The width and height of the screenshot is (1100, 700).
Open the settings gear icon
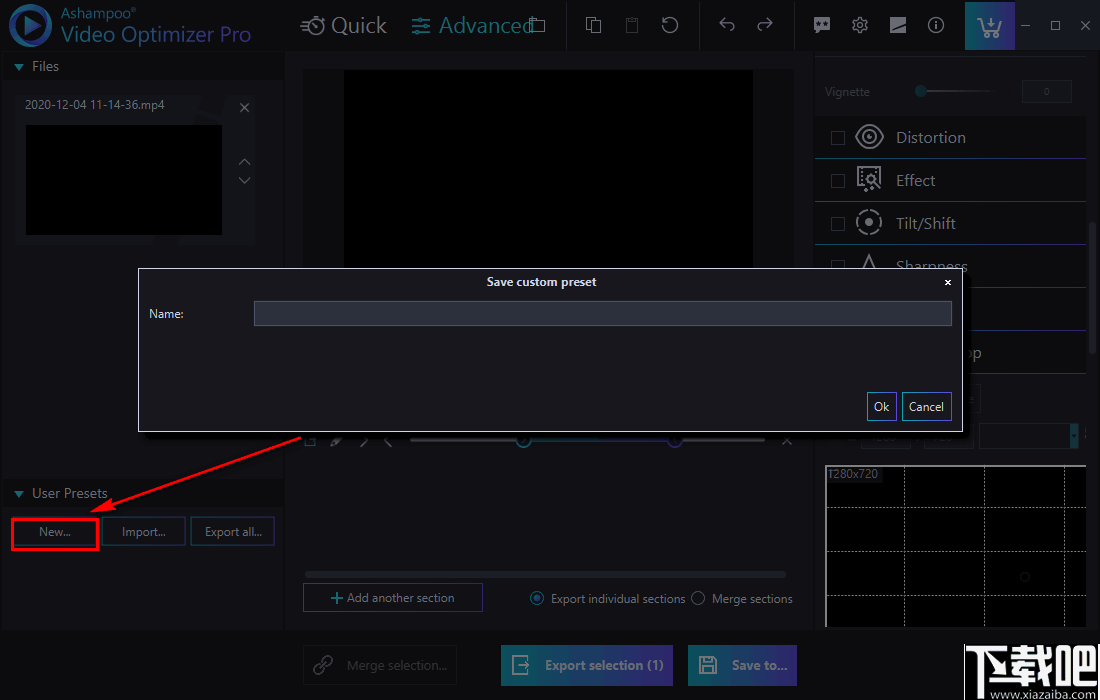click(x=859, y=25)
